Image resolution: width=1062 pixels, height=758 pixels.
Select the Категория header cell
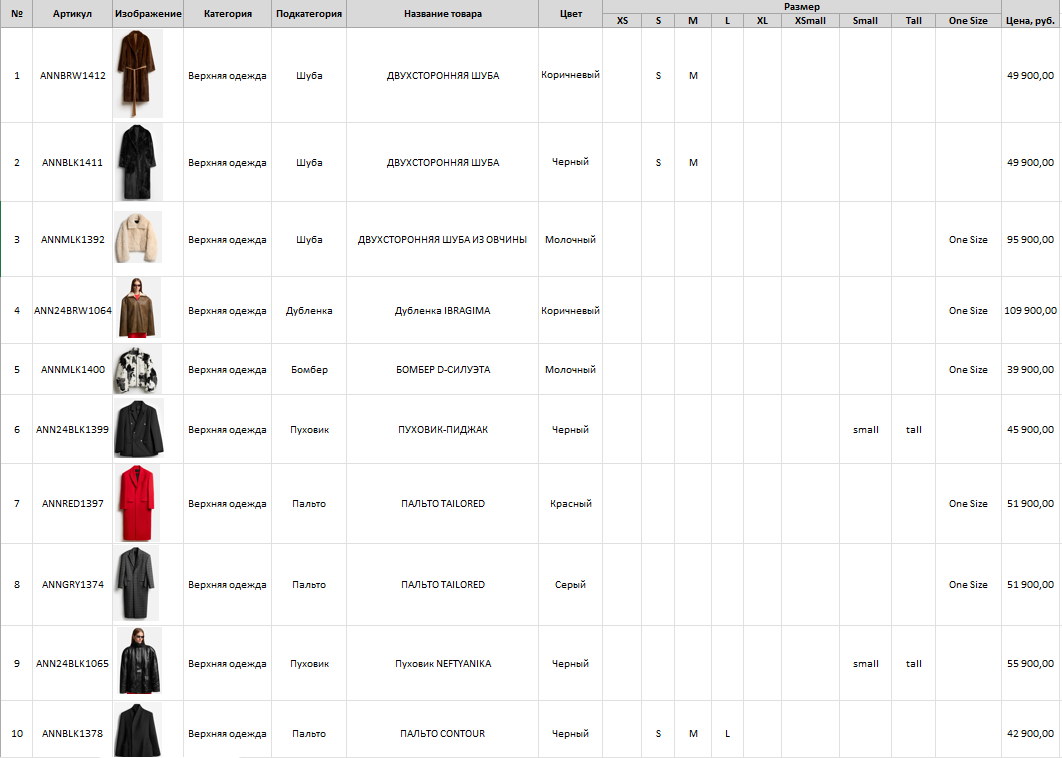click(x=228, y=14)
